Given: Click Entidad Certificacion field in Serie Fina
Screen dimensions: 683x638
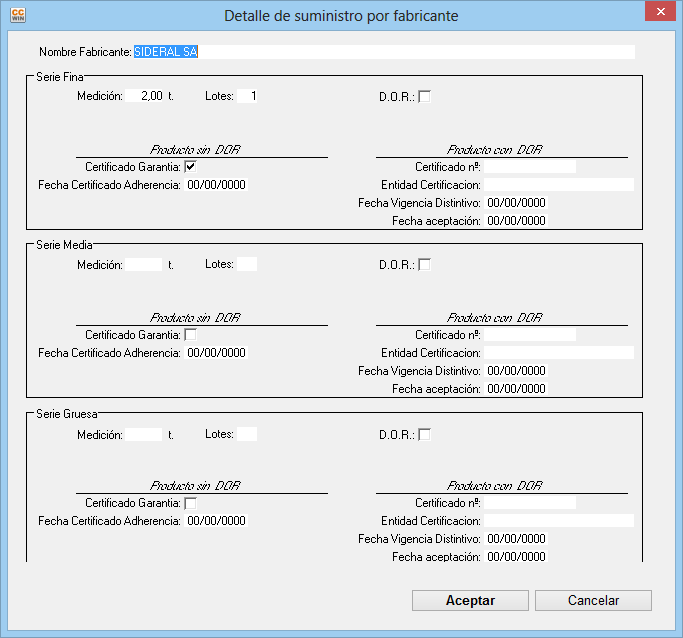Looking at the screenshot, I should point(559,185).
